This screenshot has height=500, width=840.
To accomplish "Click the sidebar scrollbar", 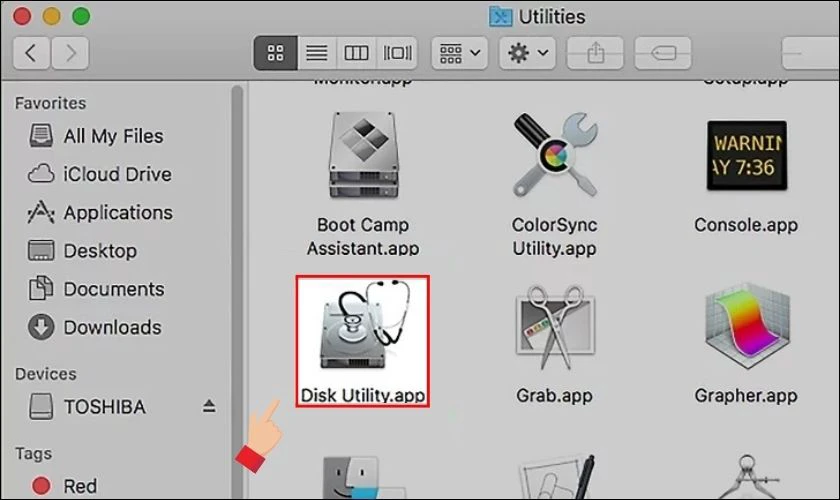I will (x=237, y=292).
